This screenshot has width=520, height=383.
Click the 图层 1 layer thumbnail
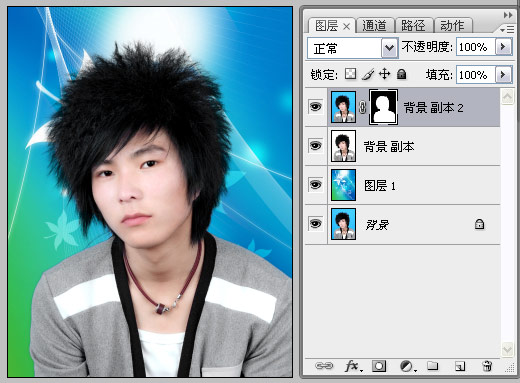(x=343, y=185)
